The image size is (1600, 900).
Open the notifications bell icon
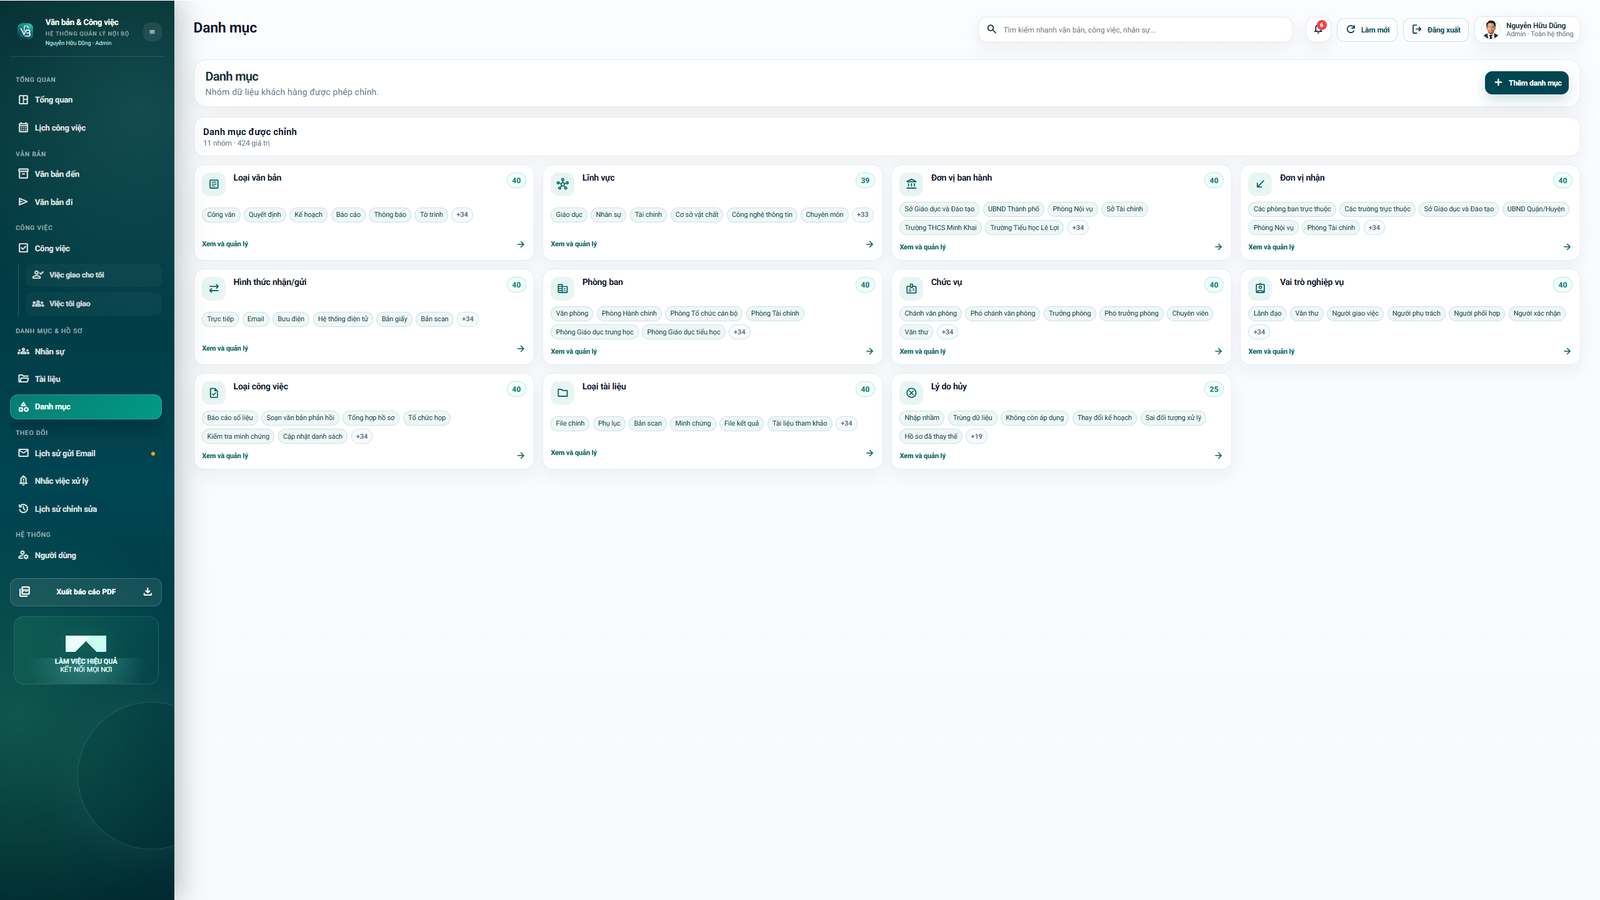[x=1318, y=29]
